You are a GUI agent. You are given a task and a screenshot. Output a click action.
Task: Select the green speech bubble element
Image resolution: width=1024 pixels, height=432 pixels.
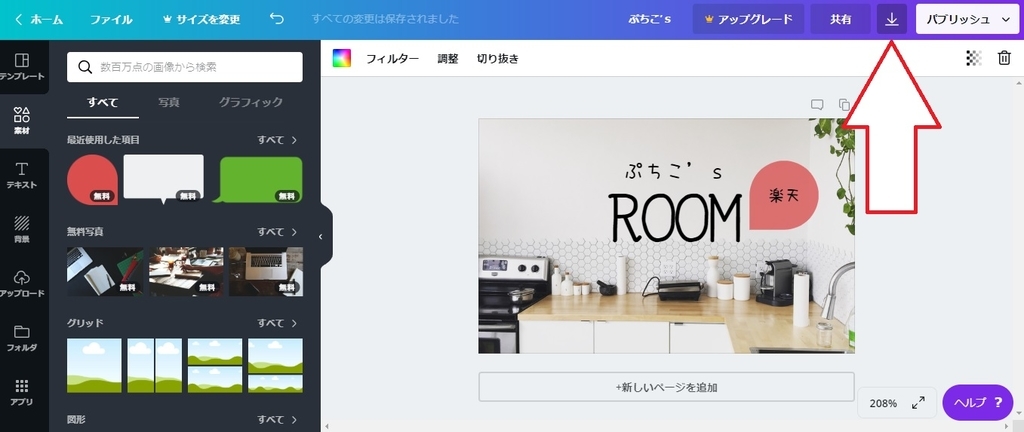point(258,179)
